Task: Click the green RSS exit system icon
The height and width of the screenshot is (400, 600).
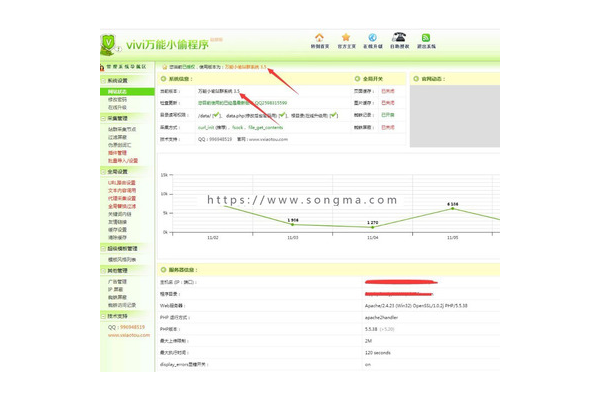Action: [426, 37]
